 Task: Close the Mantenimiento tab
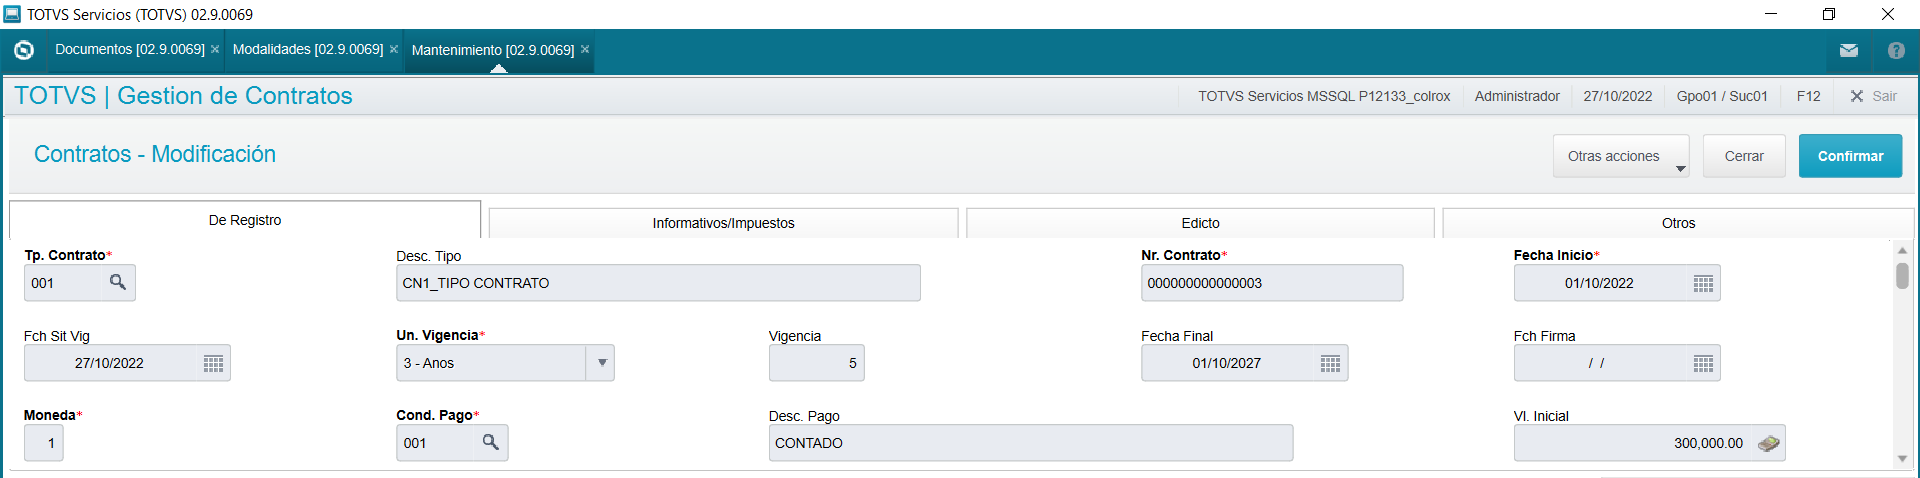click(585, 49)
